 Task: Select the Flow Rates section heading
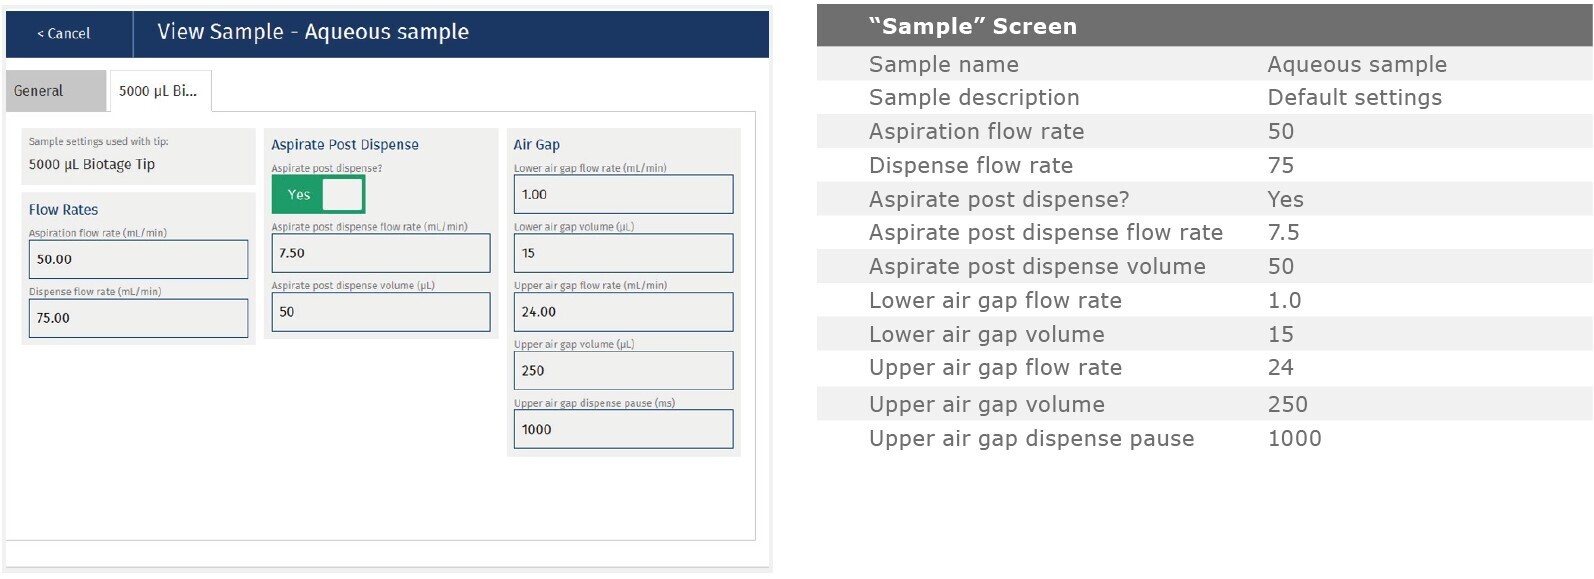63,210
